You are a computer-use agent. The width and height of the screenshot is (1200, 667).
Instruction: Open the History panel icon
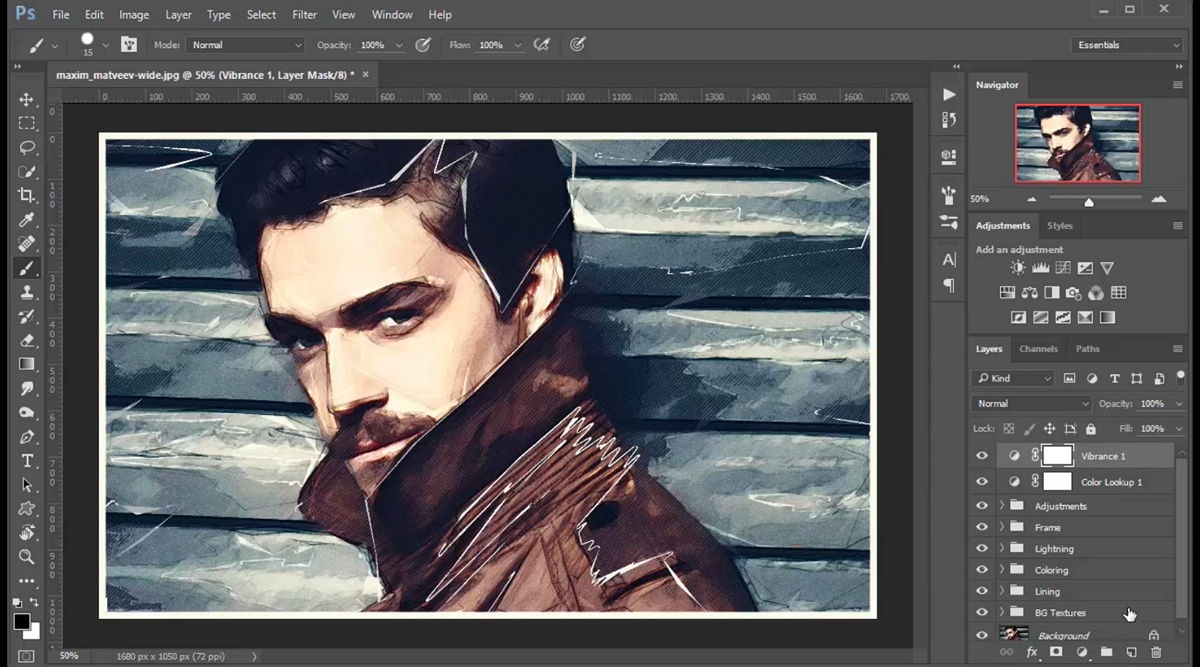[949, 119]
